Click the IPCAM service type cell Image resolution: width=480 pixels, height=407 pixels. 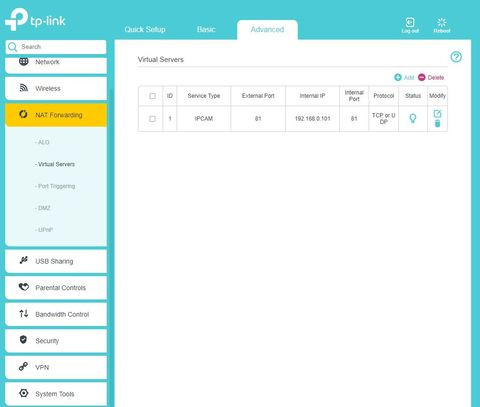click(204, 119)
